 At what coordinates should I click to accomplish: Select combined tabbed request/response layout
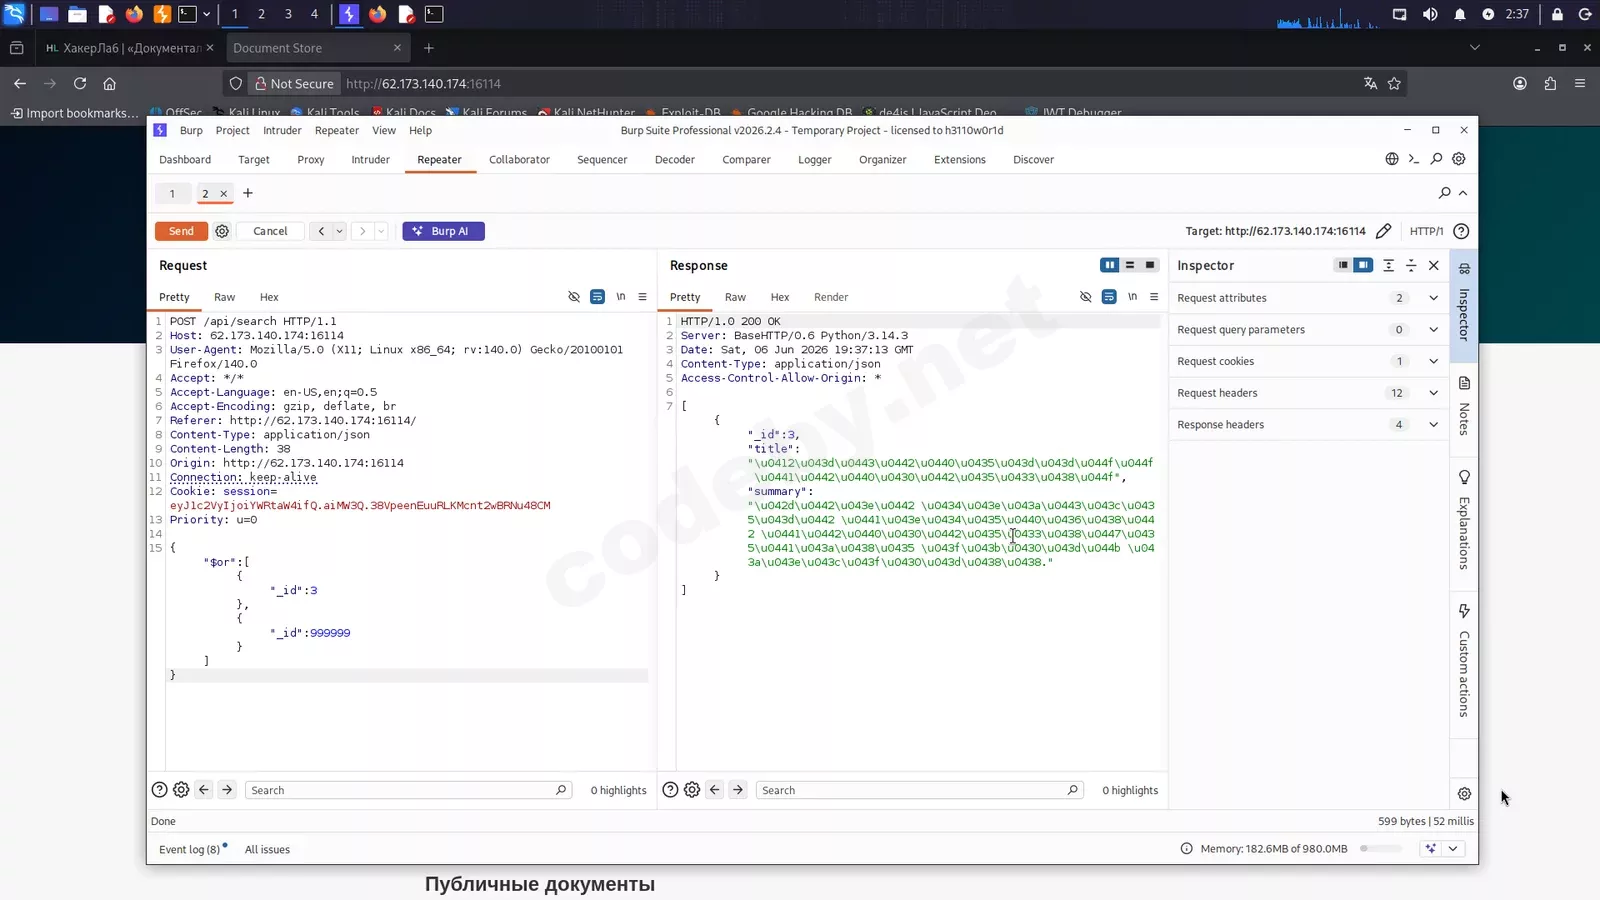(1150, 265)
